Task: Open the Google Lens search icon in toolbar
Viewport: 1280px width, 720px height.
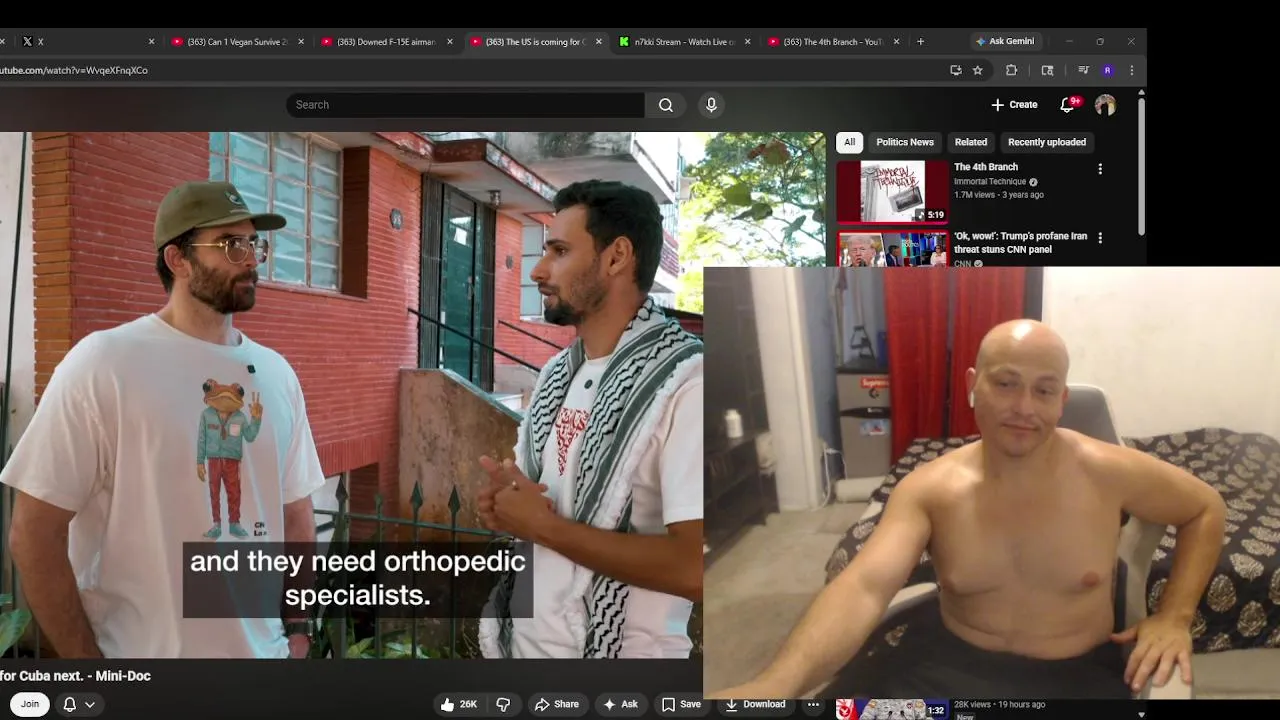Action: [1047, 70]
